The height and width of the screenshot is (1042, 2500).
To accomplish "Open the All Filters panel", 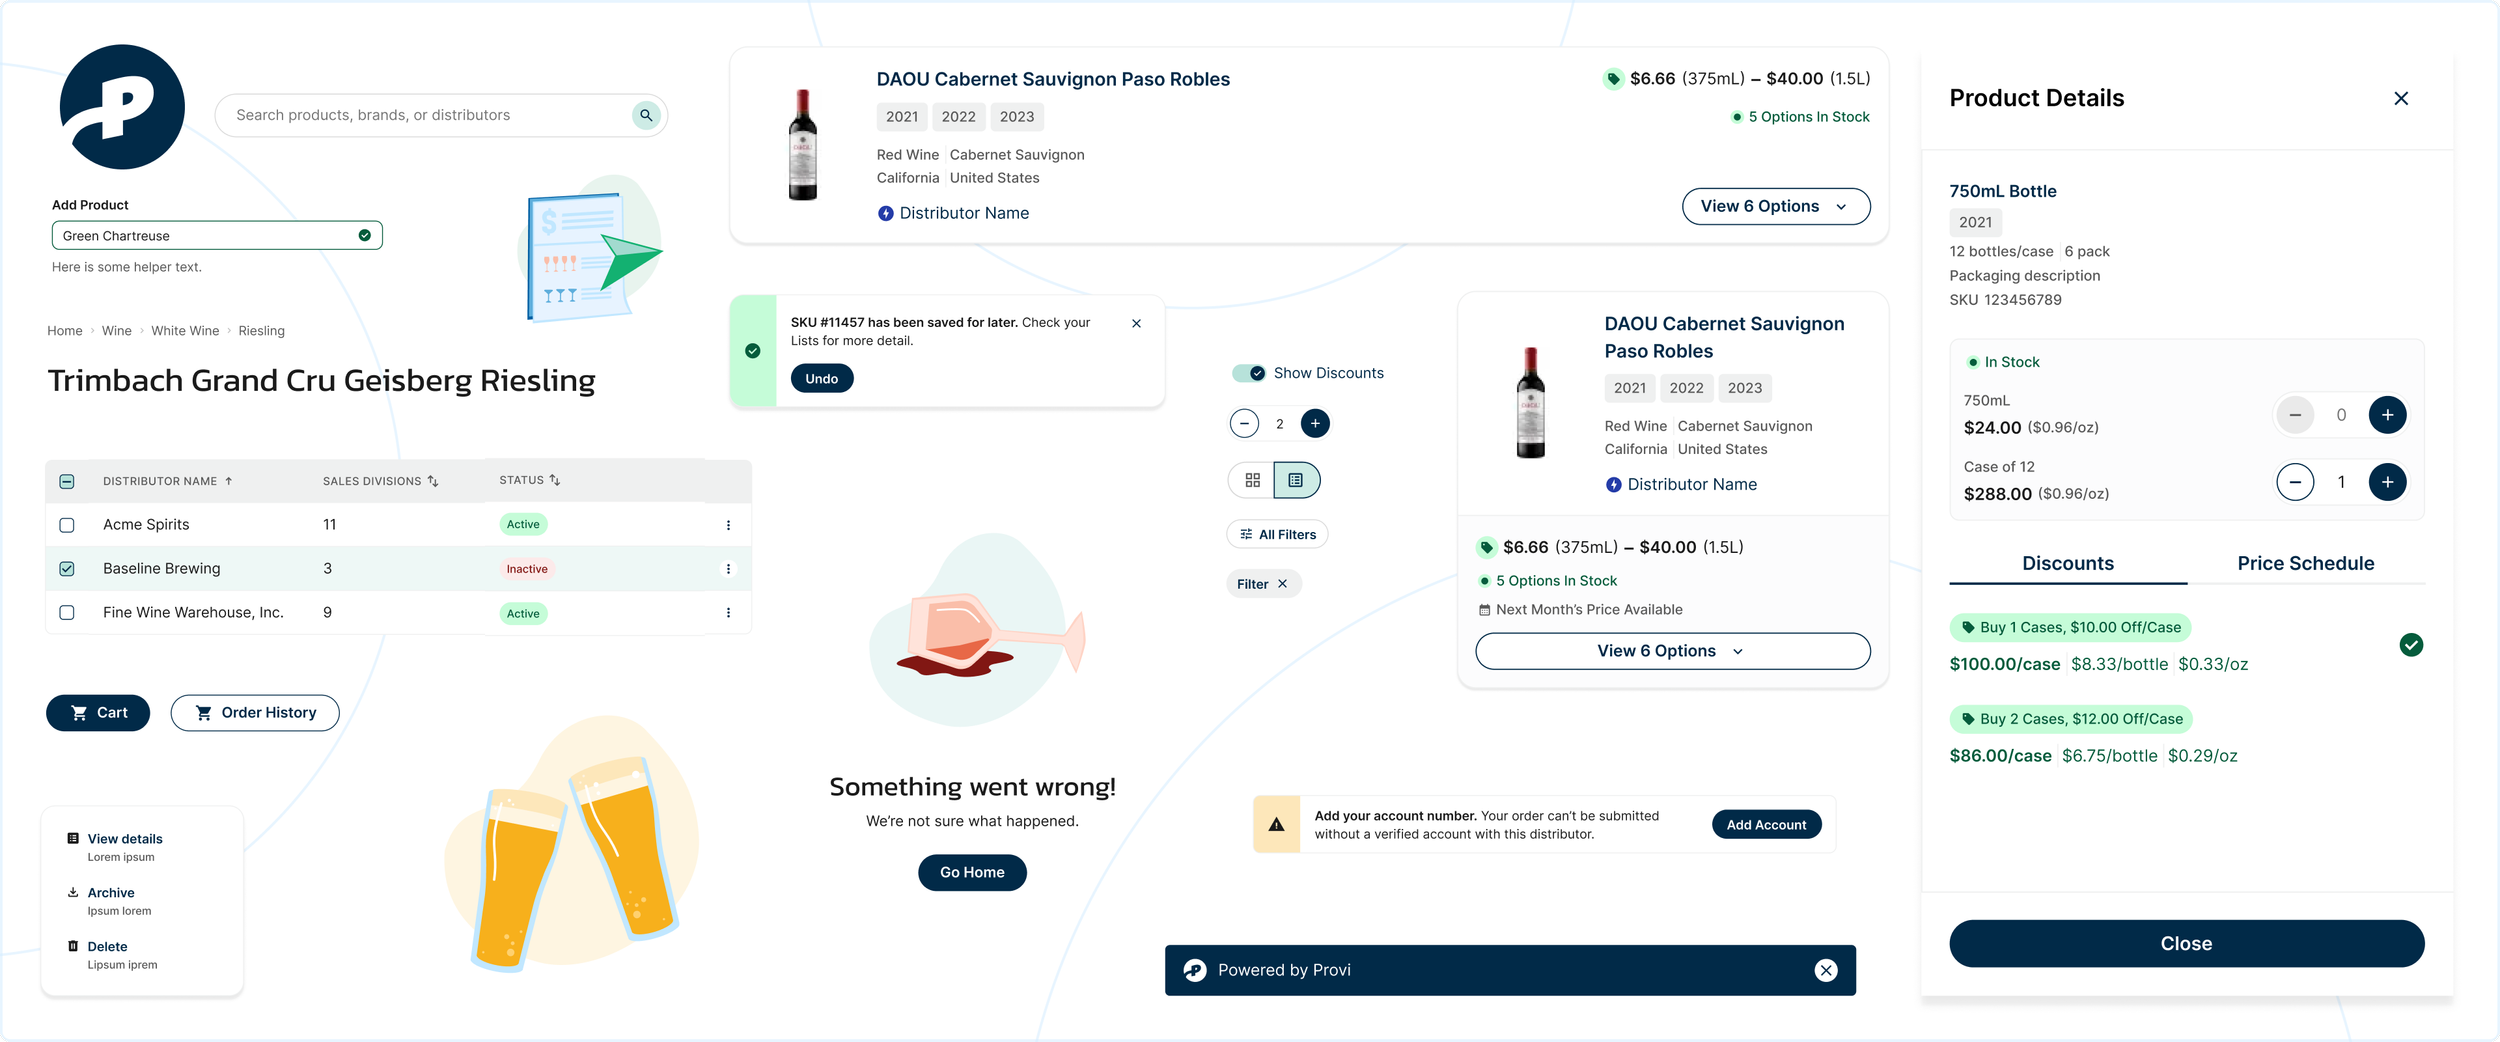I will coord(1277,534).
